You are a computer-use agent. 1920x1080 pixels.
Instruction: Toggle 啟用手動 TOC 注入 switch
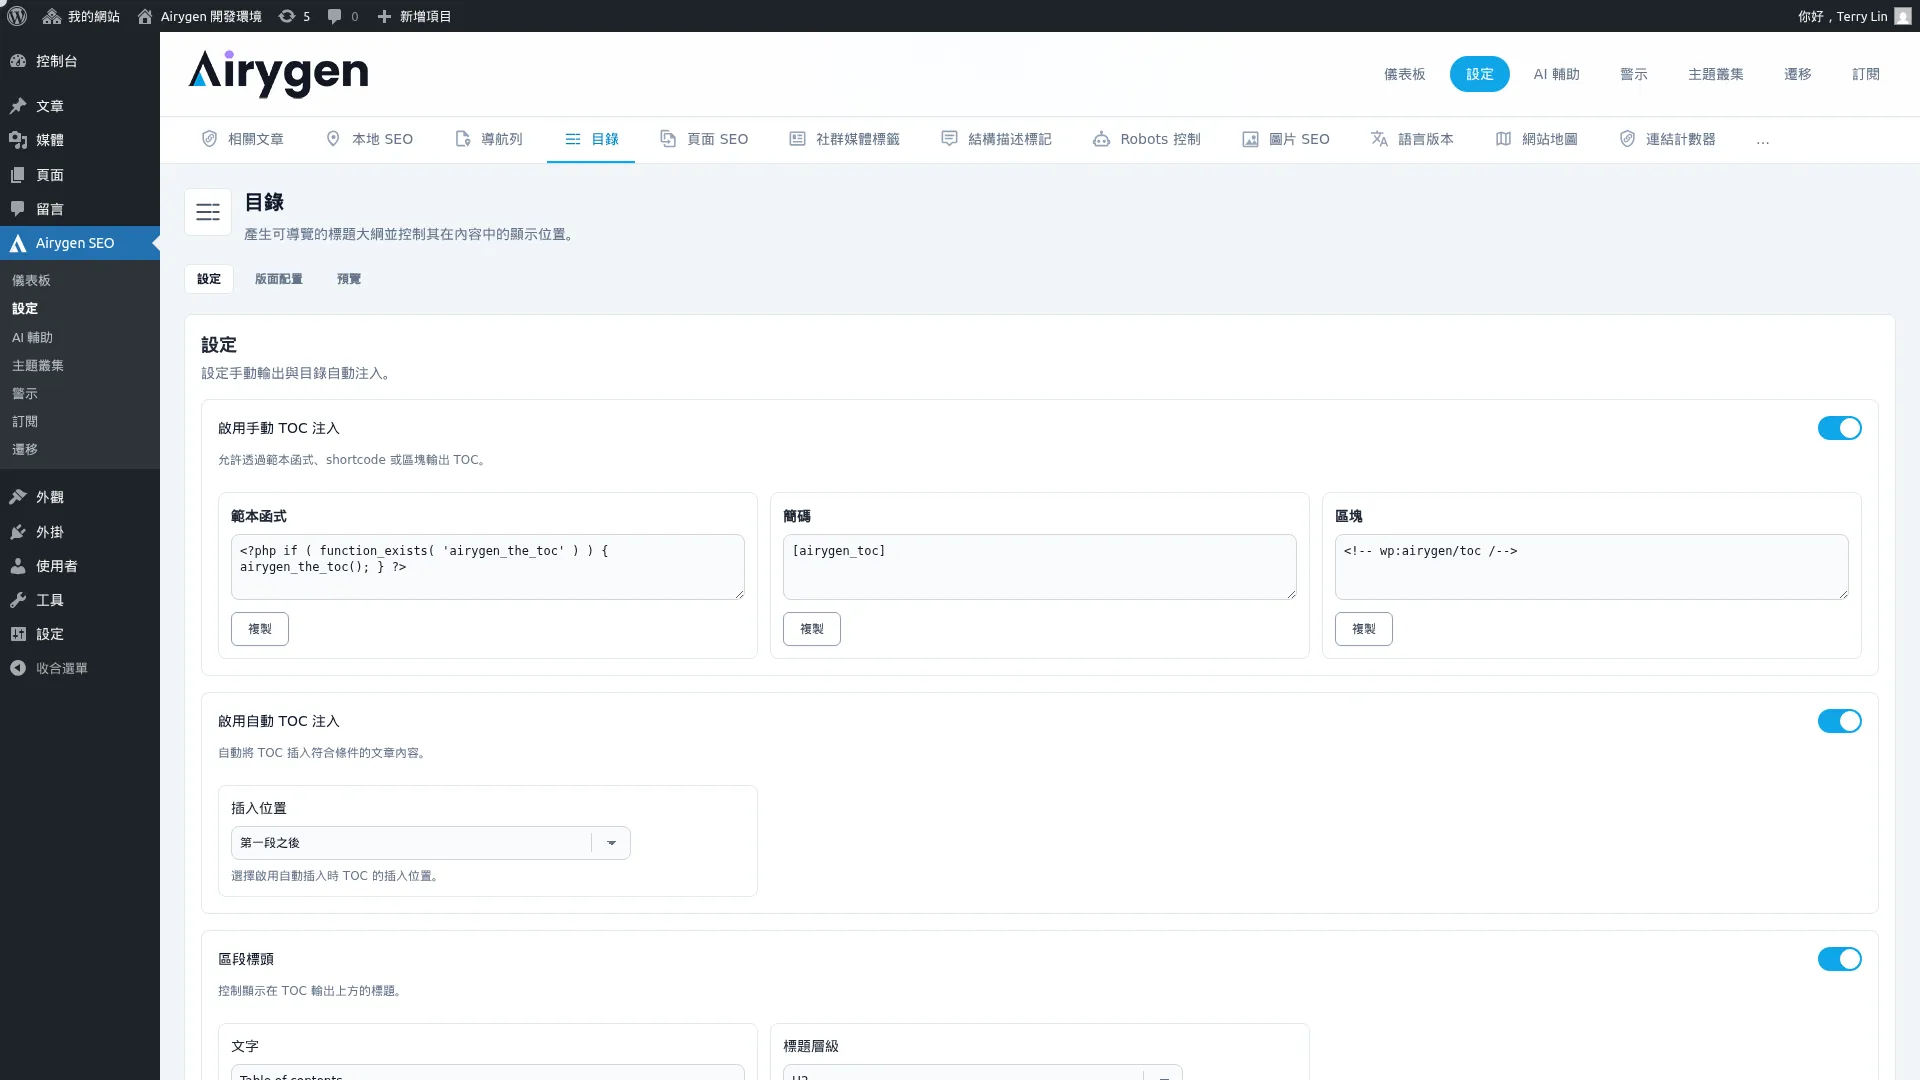(1839, 428)
